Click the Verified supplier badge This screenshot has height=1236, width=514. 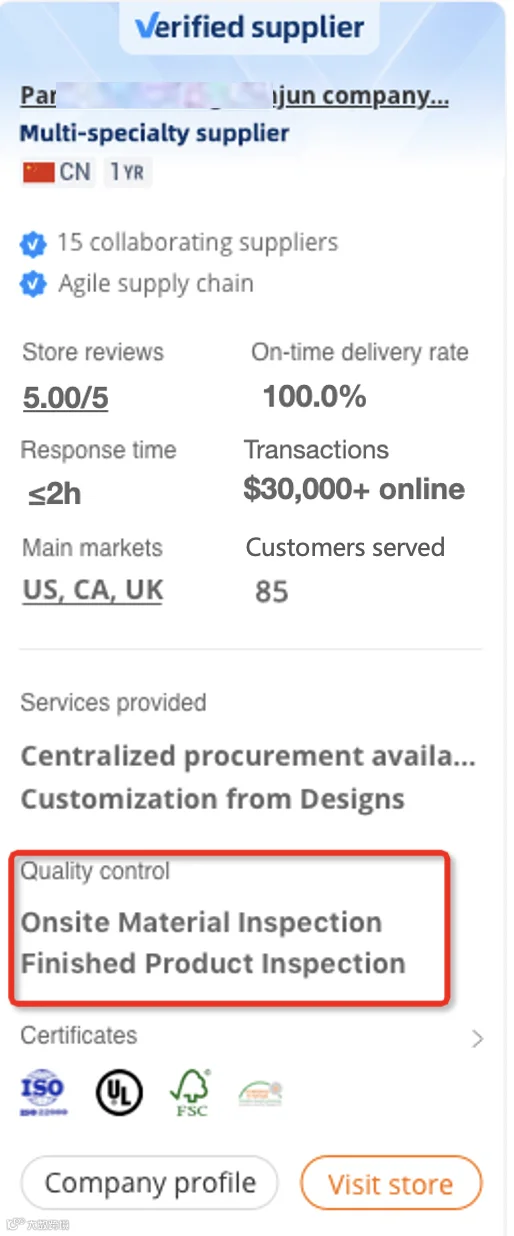pyautogui.click(x=249, y=27)
